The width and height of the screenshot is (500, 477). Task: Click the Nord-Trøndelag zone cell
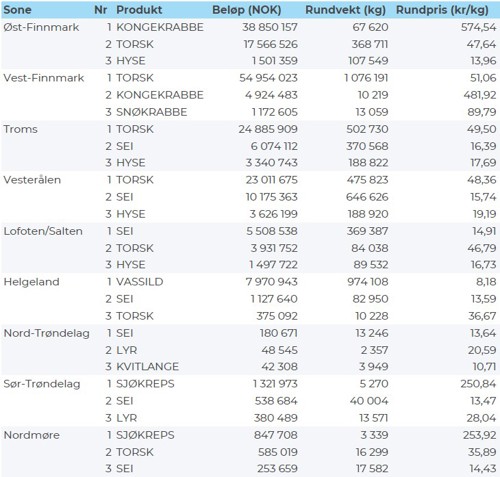click(47, 333)
